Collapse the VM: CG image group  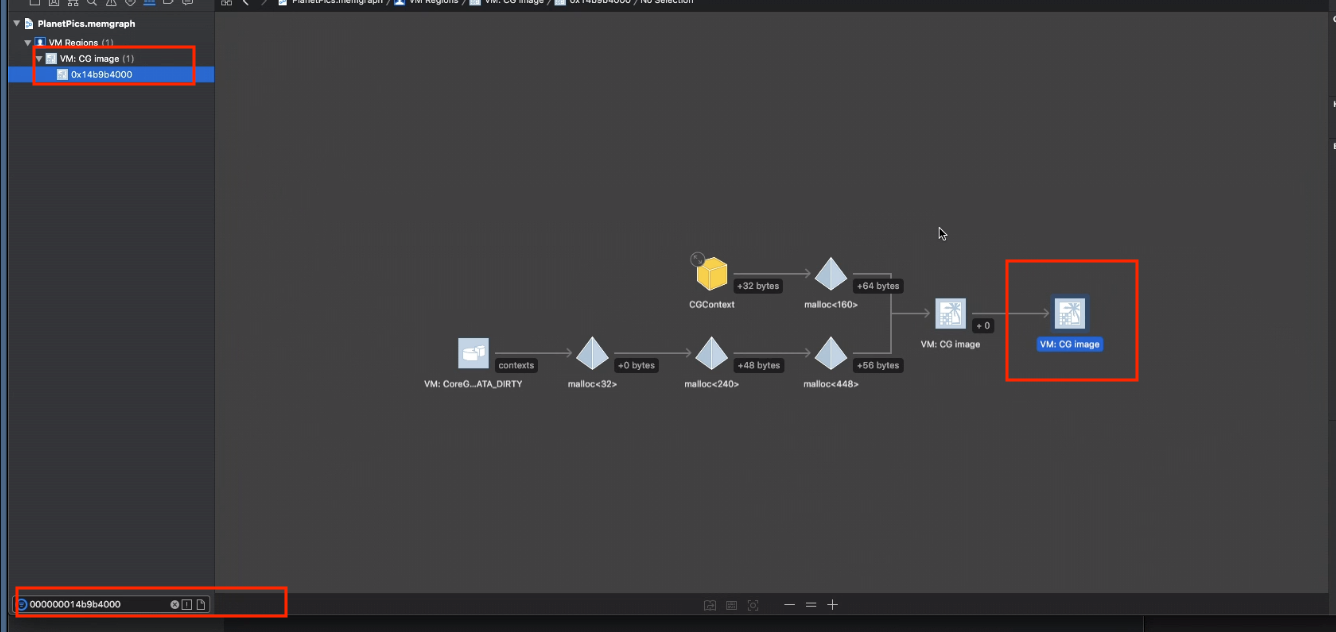(x=39, y=59)
